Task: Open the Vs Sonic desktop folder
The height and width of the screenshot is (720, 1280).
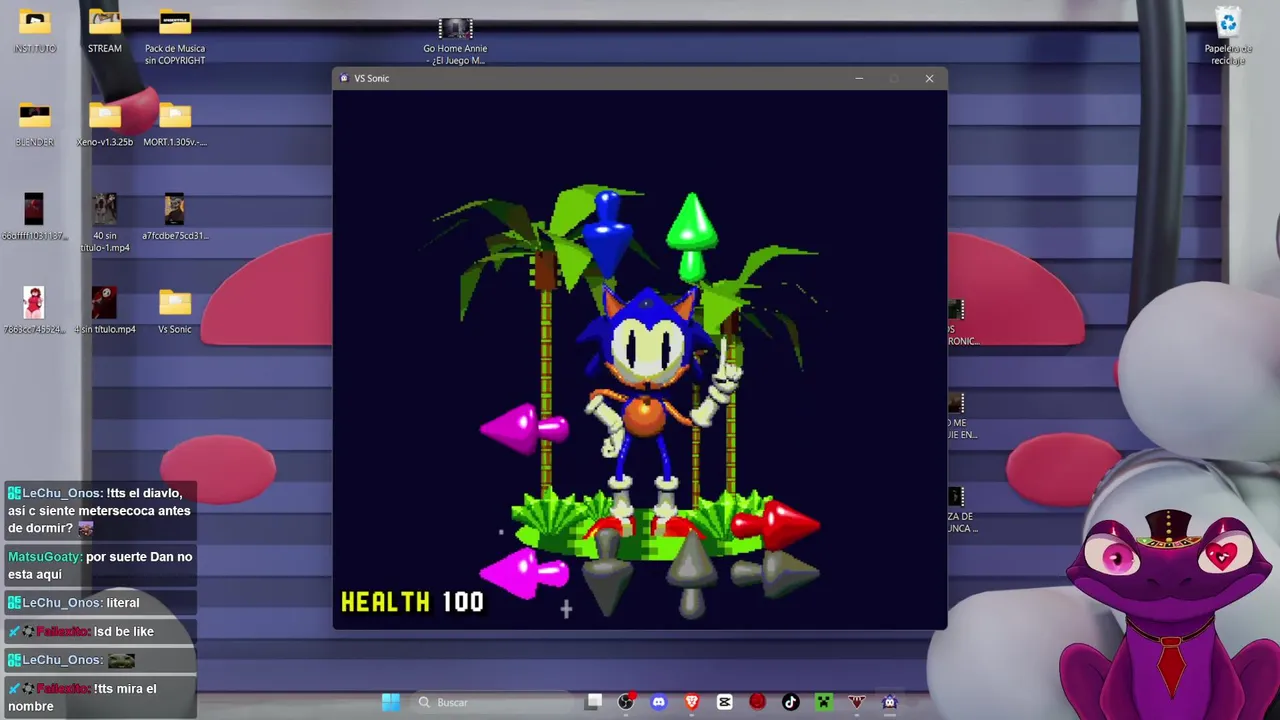Action: pyautogui.click(x=175, y=311)
